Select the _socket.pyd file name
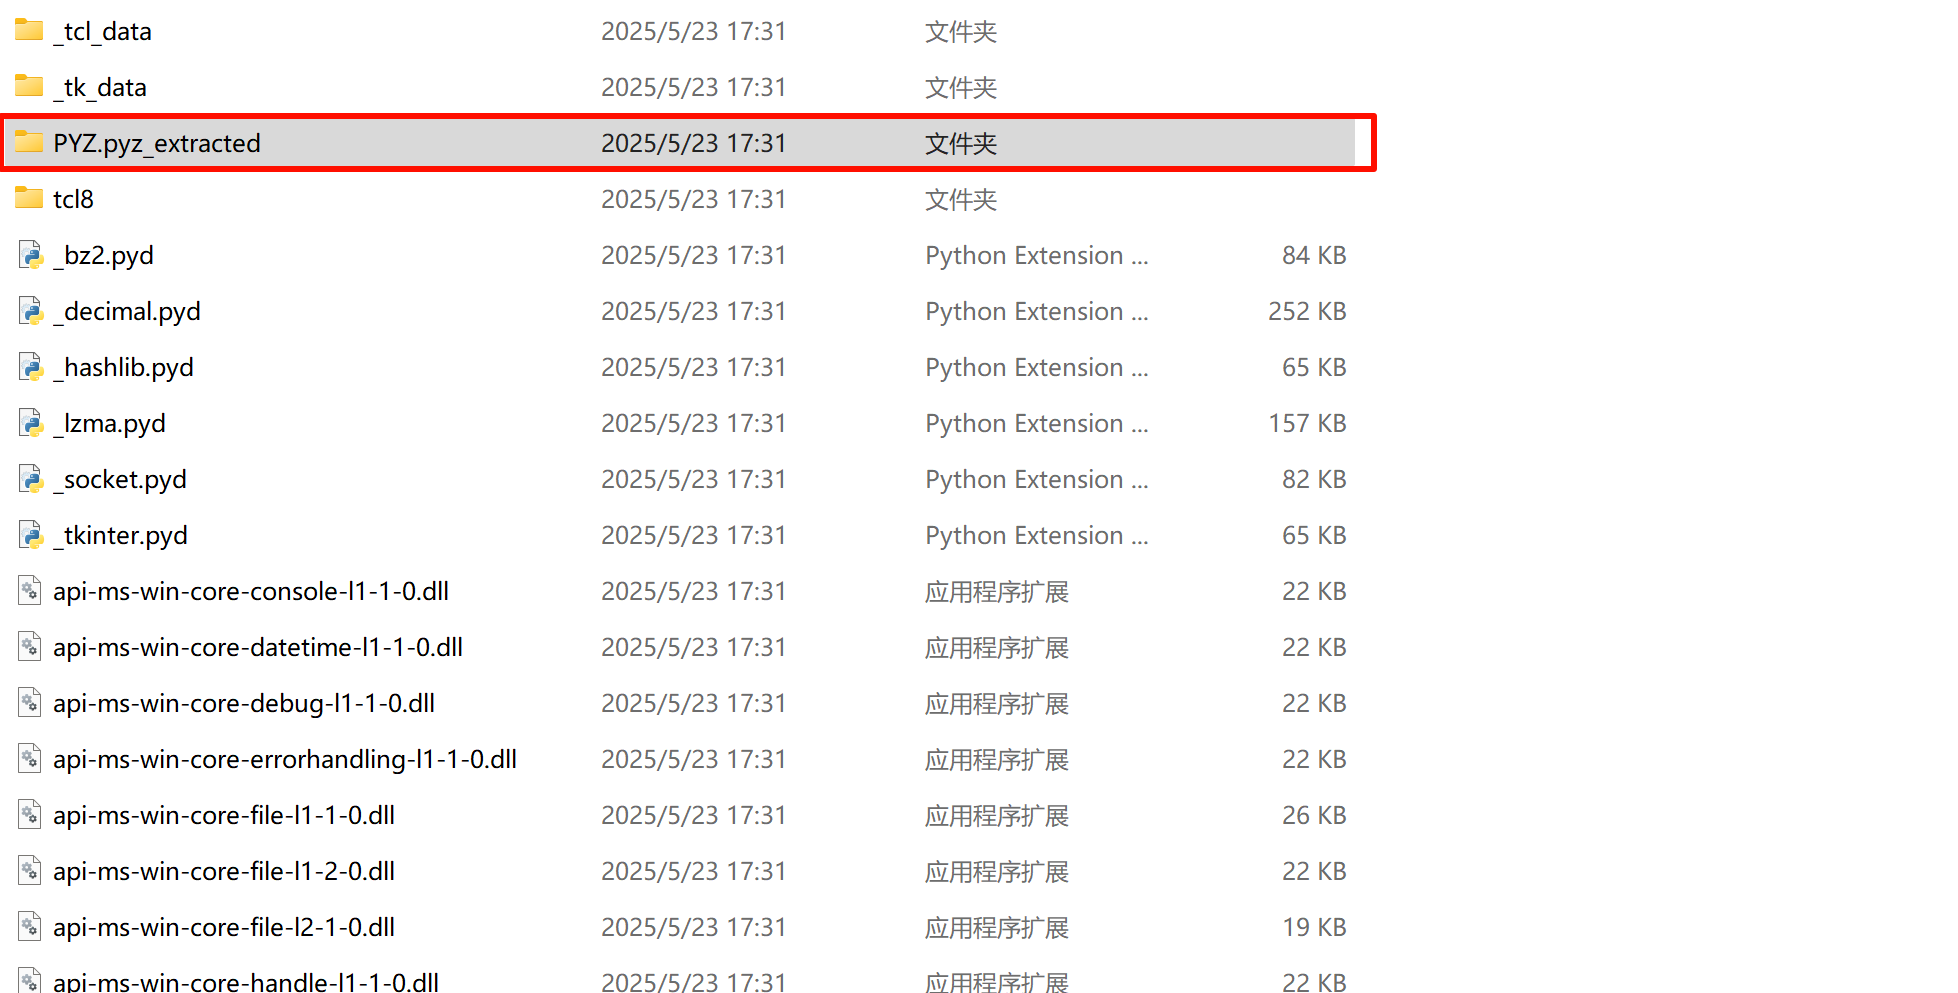This screenshot has height=993, width=1958. point(120,480)
